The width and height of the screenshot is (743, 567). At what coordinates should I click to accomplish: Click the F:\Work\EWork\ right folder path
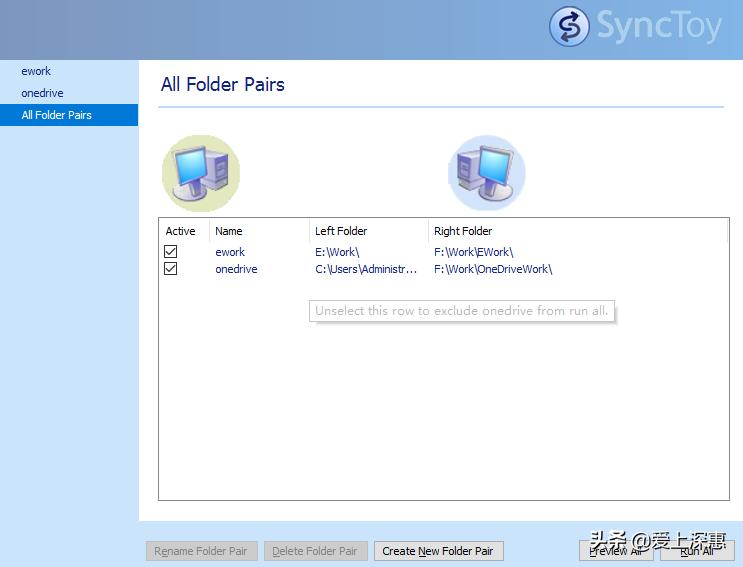pos(473,252)
